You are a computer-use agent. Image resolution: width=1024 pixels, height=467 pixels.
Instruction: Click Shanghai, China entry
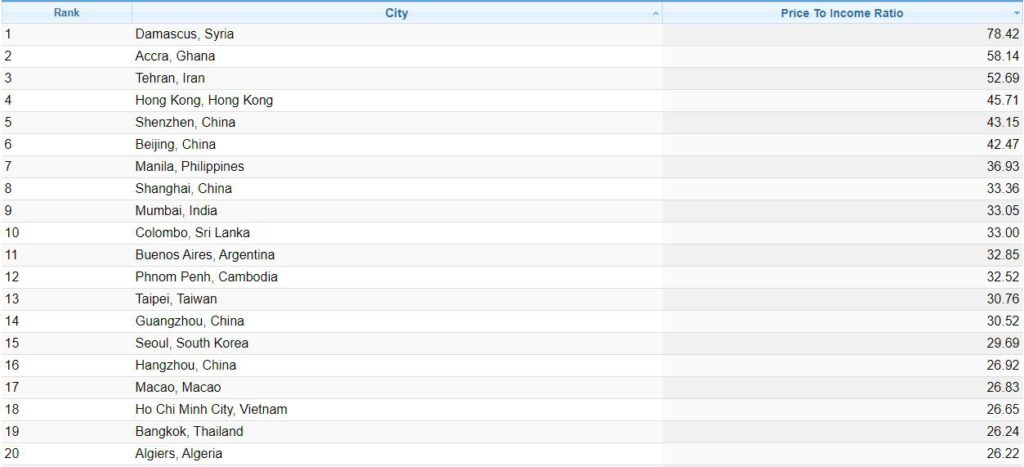coord(184,189)
